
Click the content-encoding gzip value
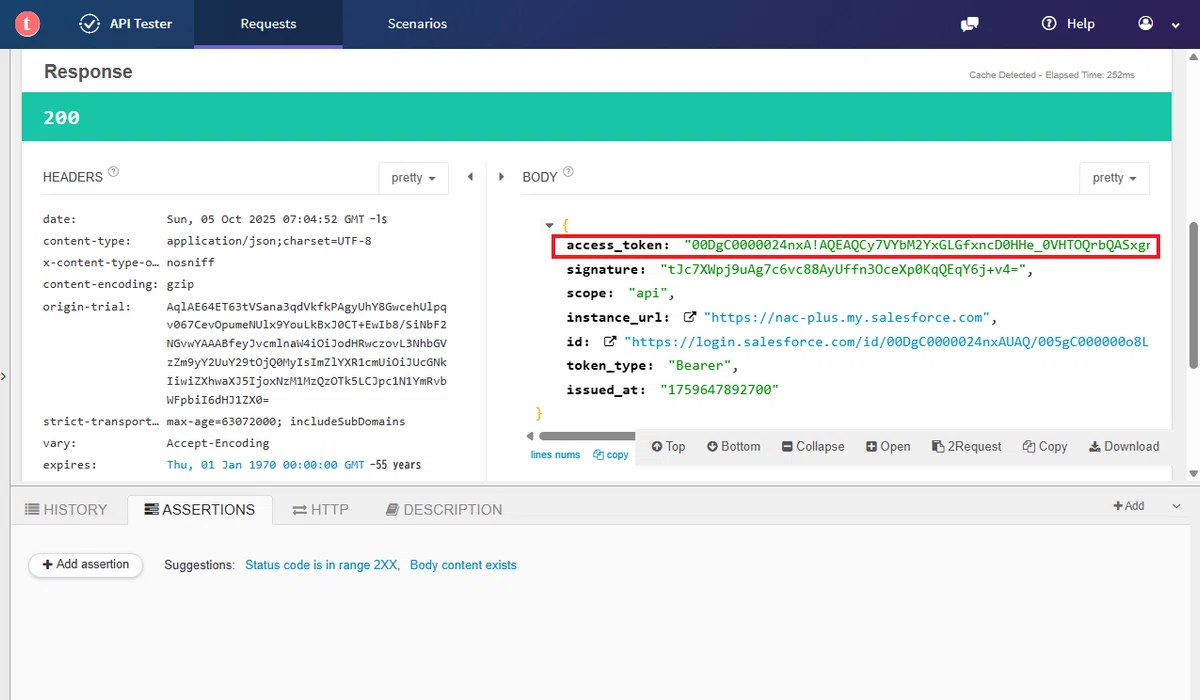182,284
